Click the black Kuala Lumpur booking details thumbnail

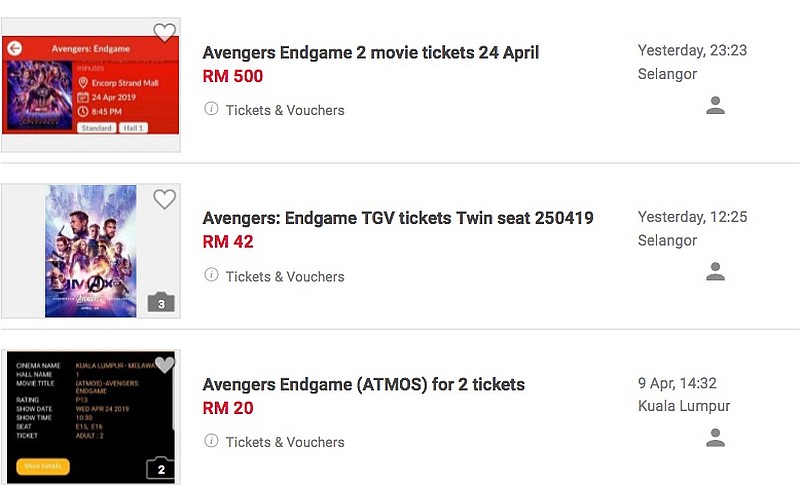click(x=91, y=417)
